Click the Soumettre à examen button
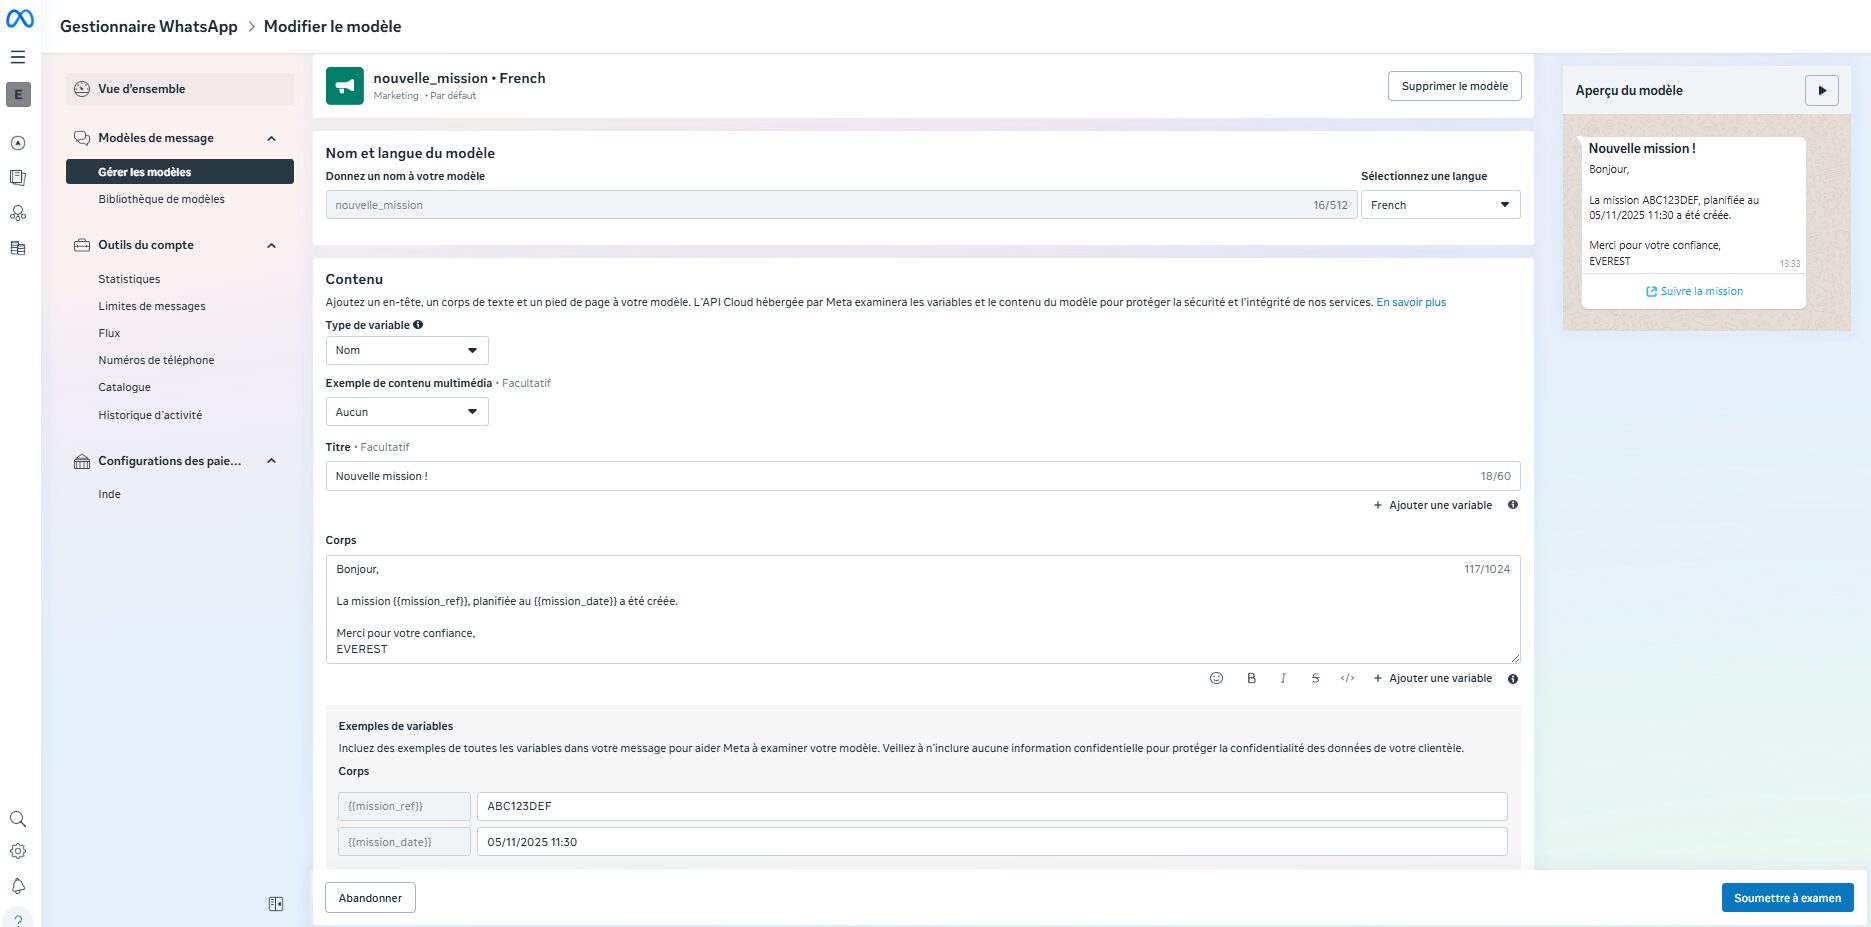This screenshot has width=1871, height=927. click(x=1787, y=898)
